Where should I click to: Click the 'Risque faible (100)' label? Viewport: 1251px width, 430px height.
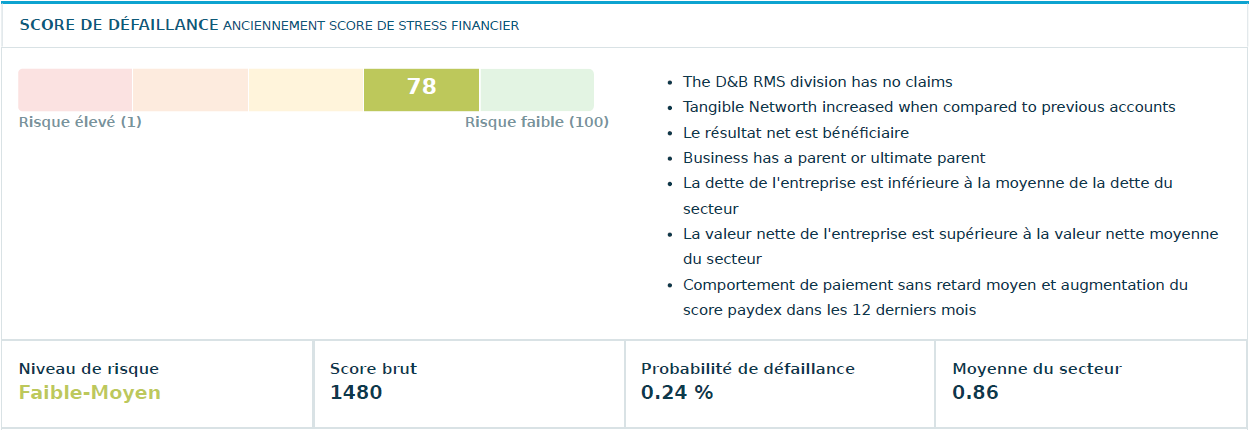tap(537, 122)
